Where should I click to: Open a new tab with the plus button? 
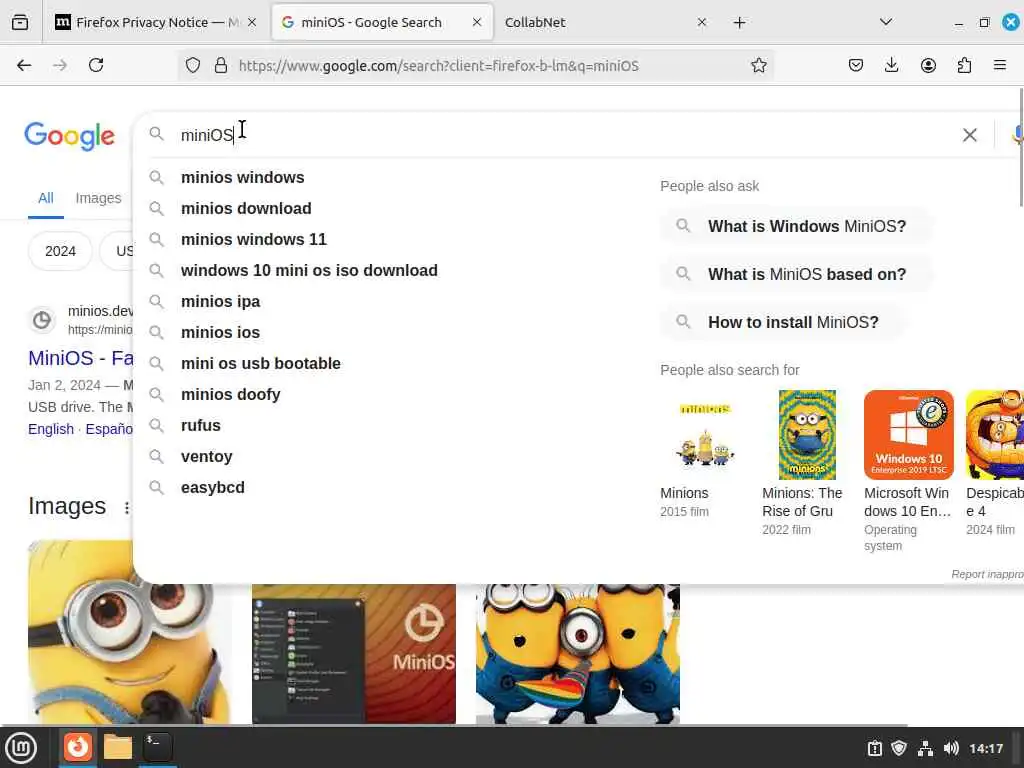click(x=739, y=23)
